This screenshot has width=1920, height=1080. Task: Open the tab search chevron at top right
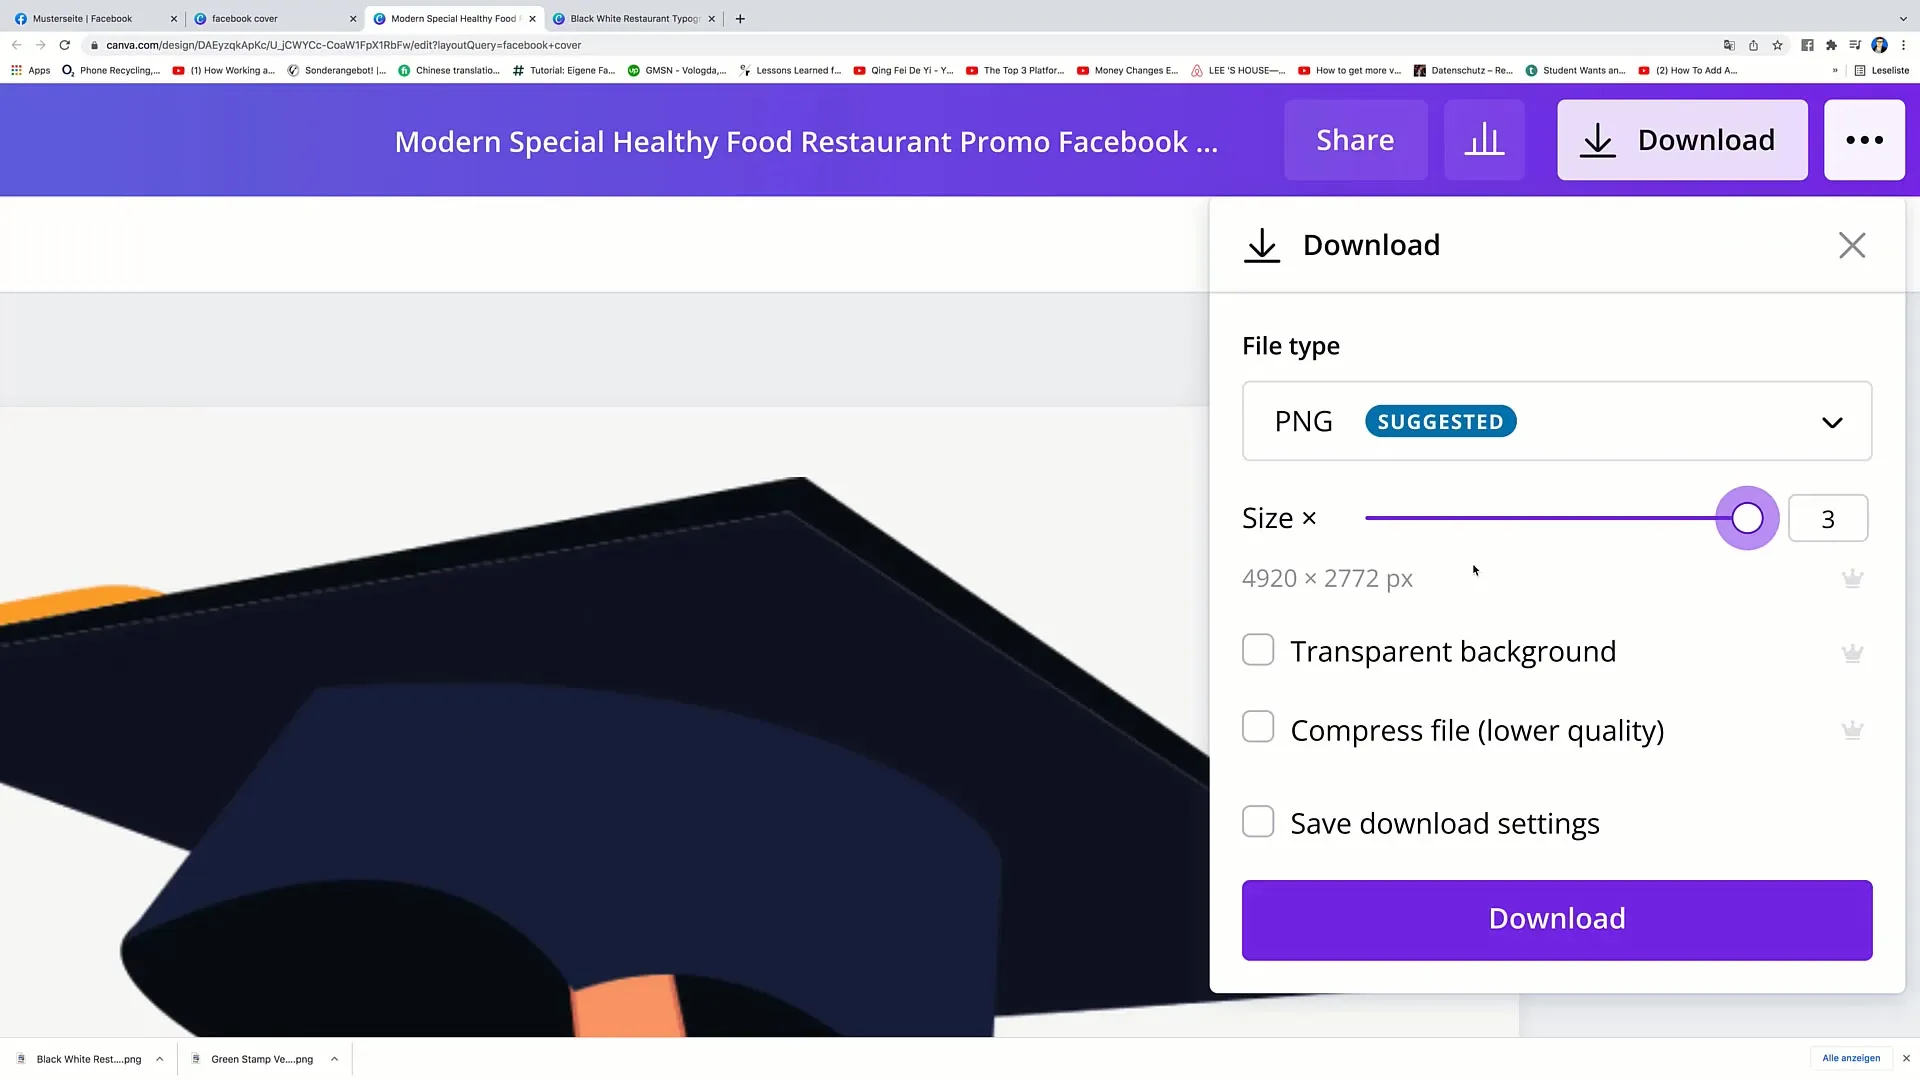[x=1903, y=18]
